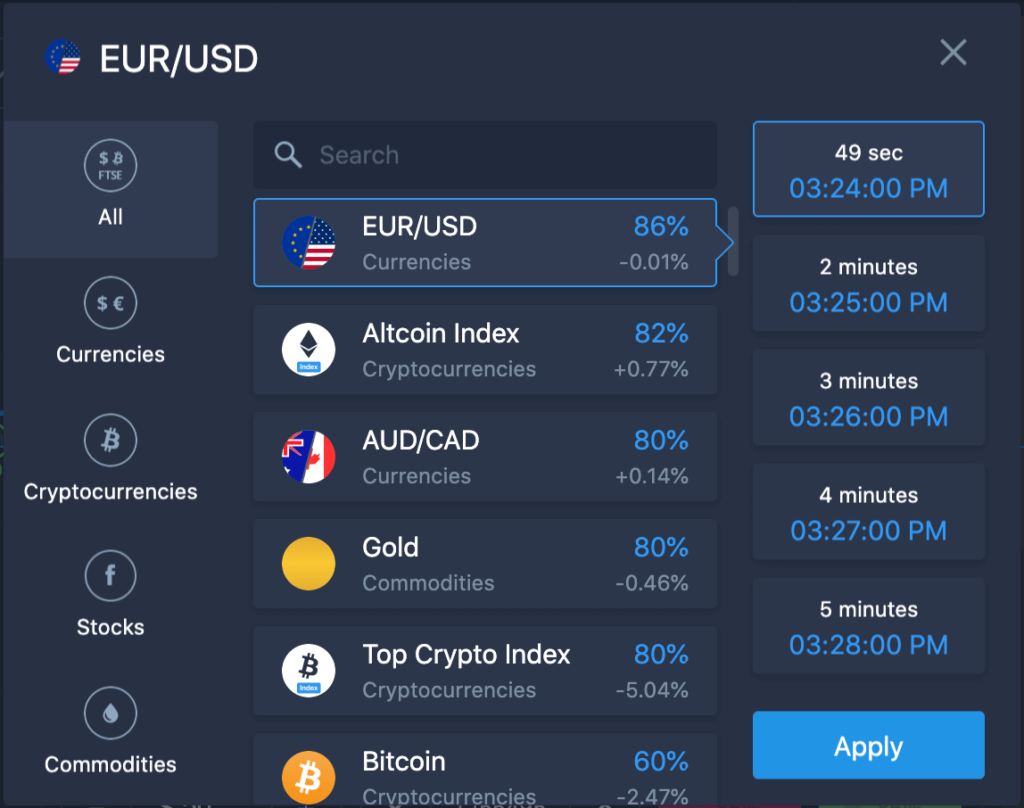1024x808 pixels.
Task: Click the Altcoin Index Ethereum icon
Action: point(308,349)
